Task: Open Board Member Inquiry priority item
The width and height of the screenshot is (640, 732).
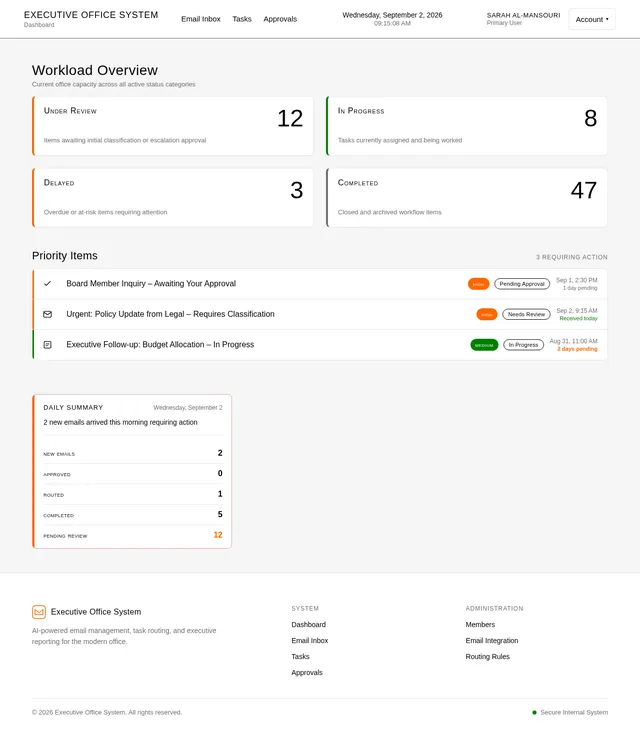Action: [320, 284]
